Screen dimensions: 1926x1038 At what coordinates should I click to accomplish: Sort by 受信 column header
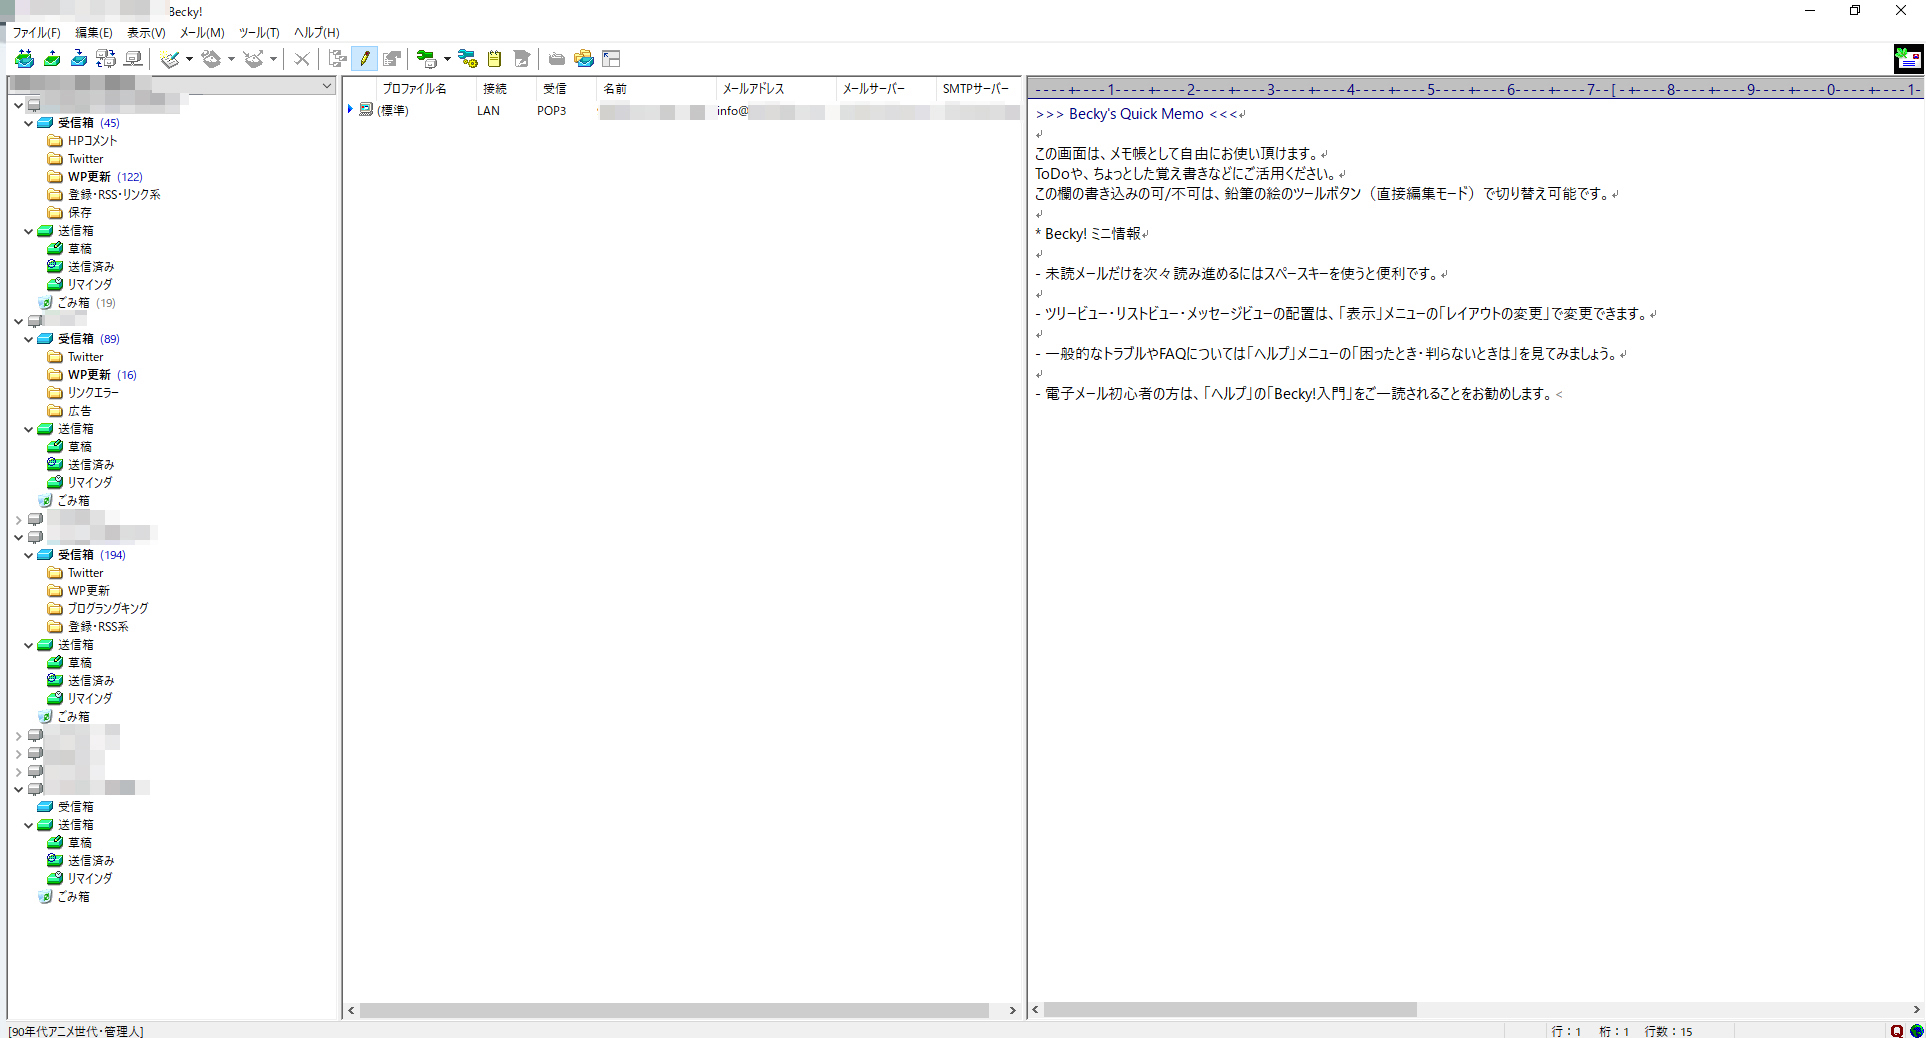pyautogui.click(x=565, y=88)
